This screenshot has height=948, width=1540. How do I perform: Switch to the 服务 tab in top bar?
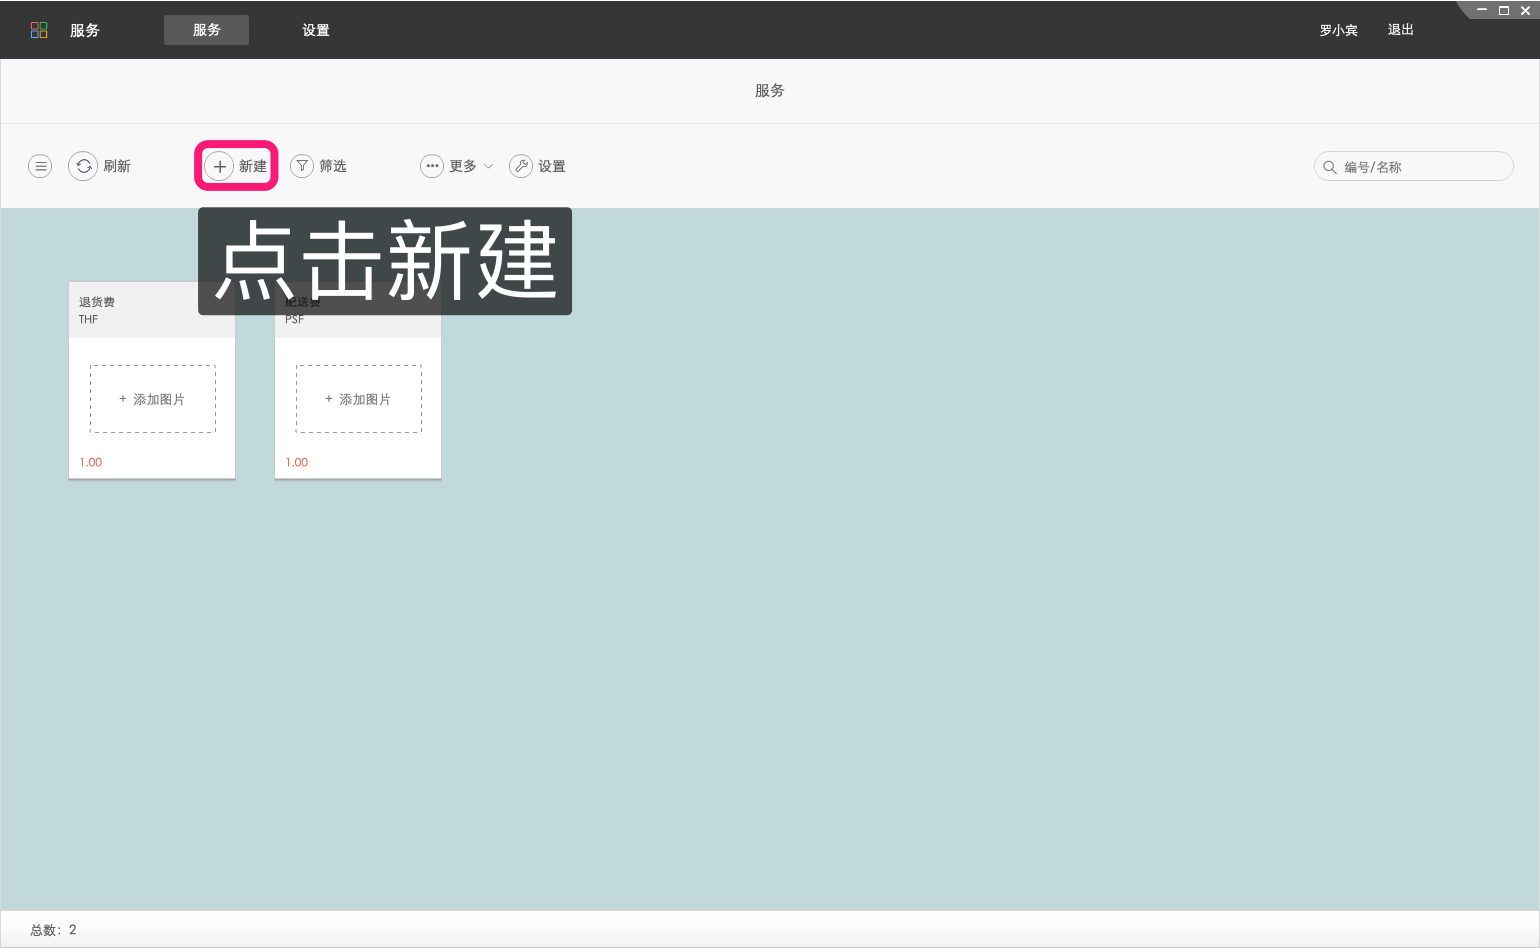pyautogui.click(x=206, y=30)
